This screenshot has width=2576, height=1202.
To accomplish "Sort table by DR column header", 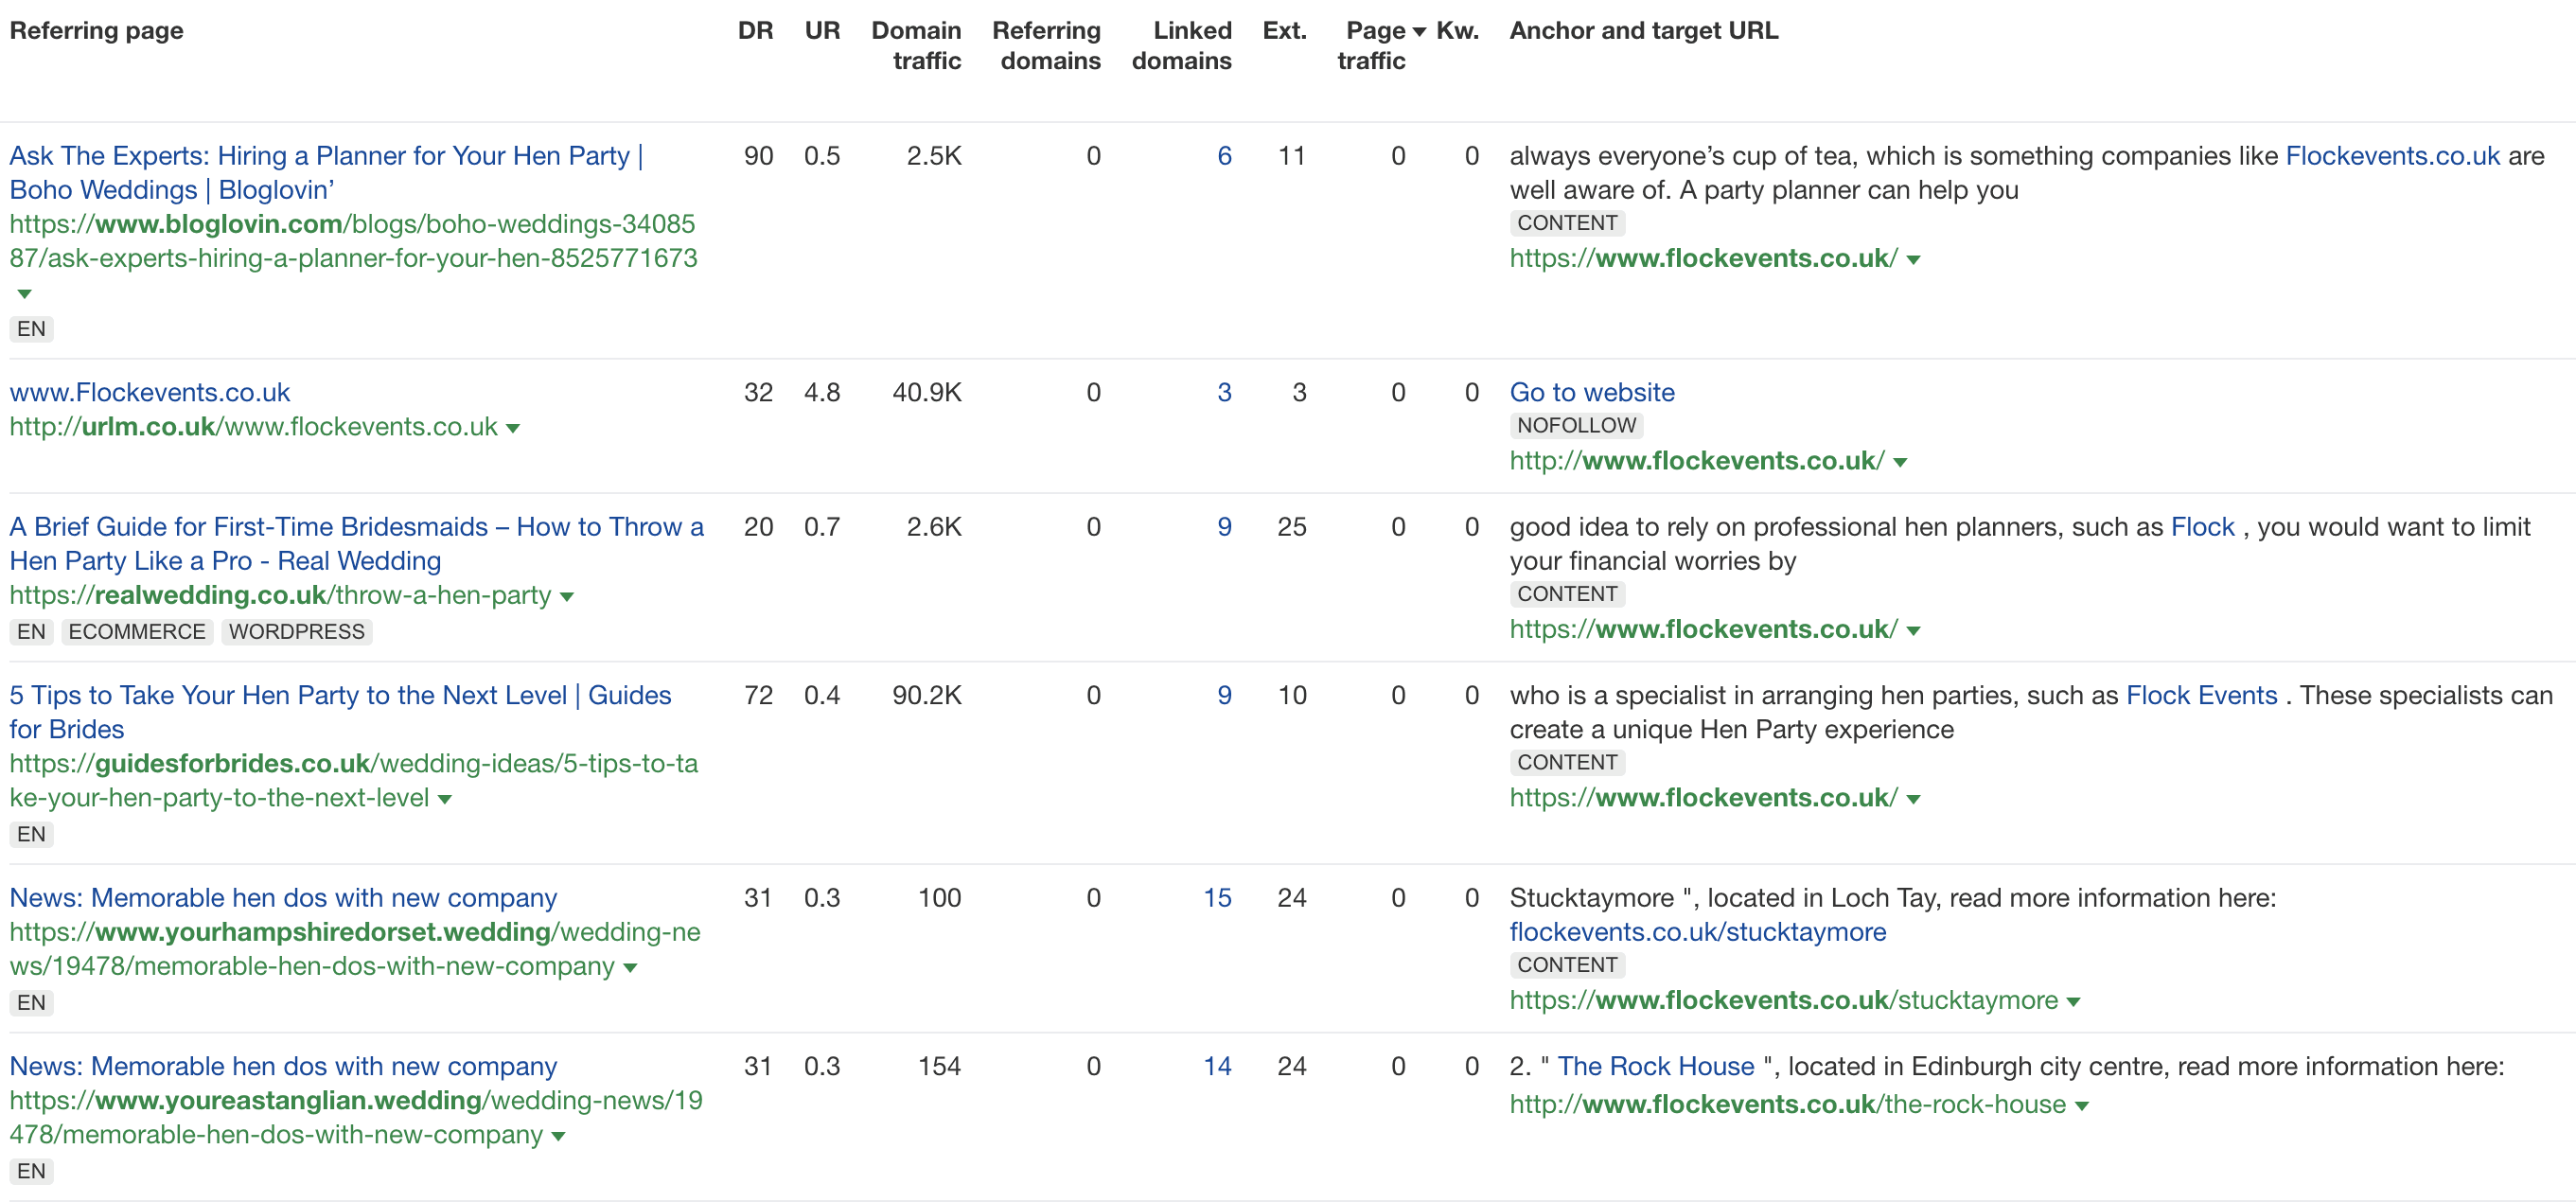I will tap(755, 31).
